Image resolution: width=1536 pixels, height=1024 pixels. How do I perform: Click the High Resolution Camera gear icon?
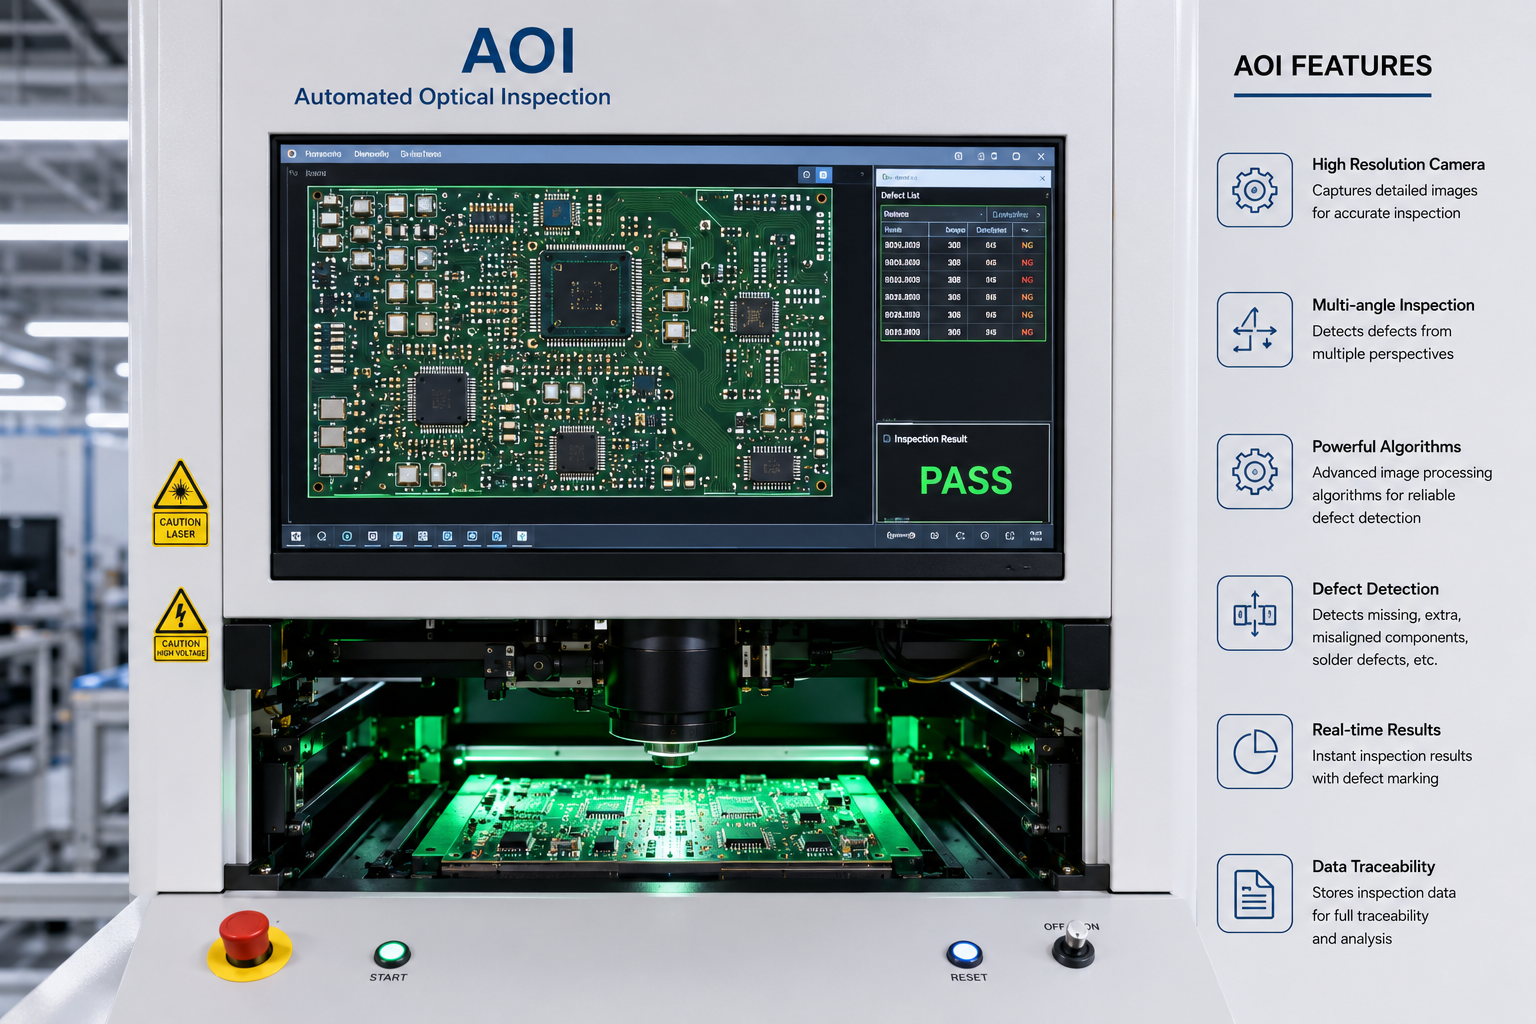click(x=1255, y=190)
